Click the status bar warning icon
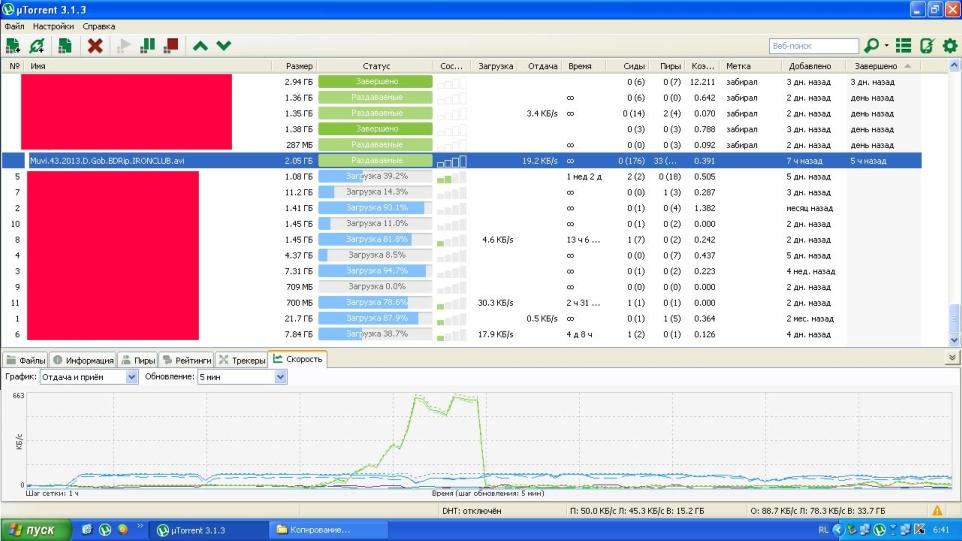962x541 pixels. (x=937, y=510)
